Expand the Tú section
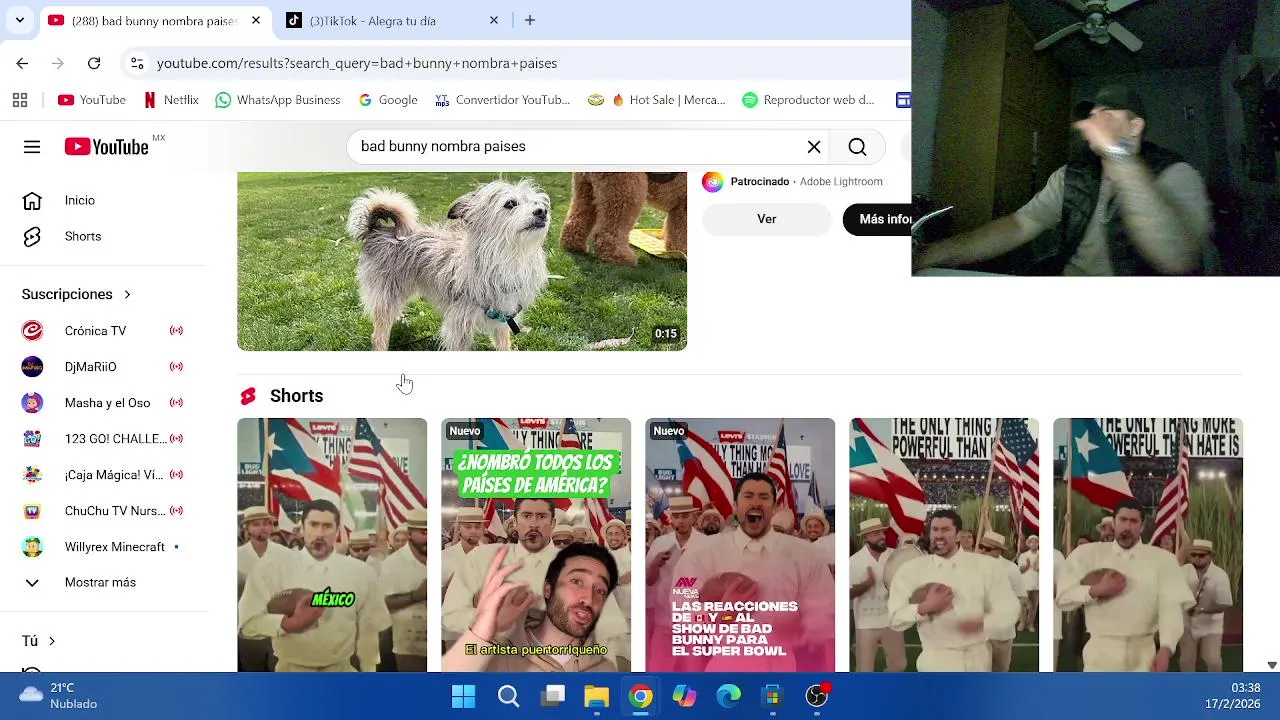 click(38, 641)
